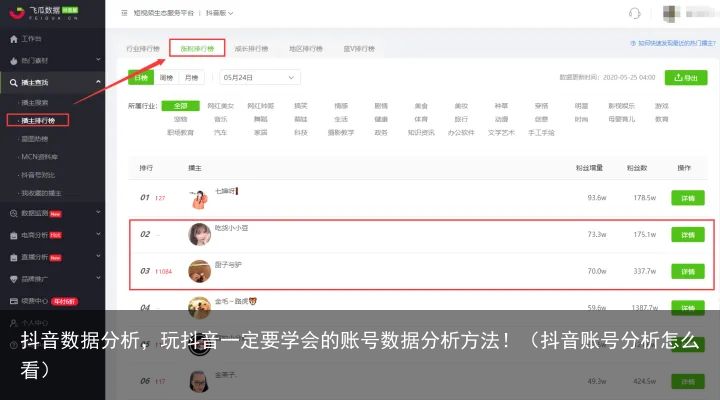
Task: Click the green 导出 export button
Action: [x=686, y=78]
